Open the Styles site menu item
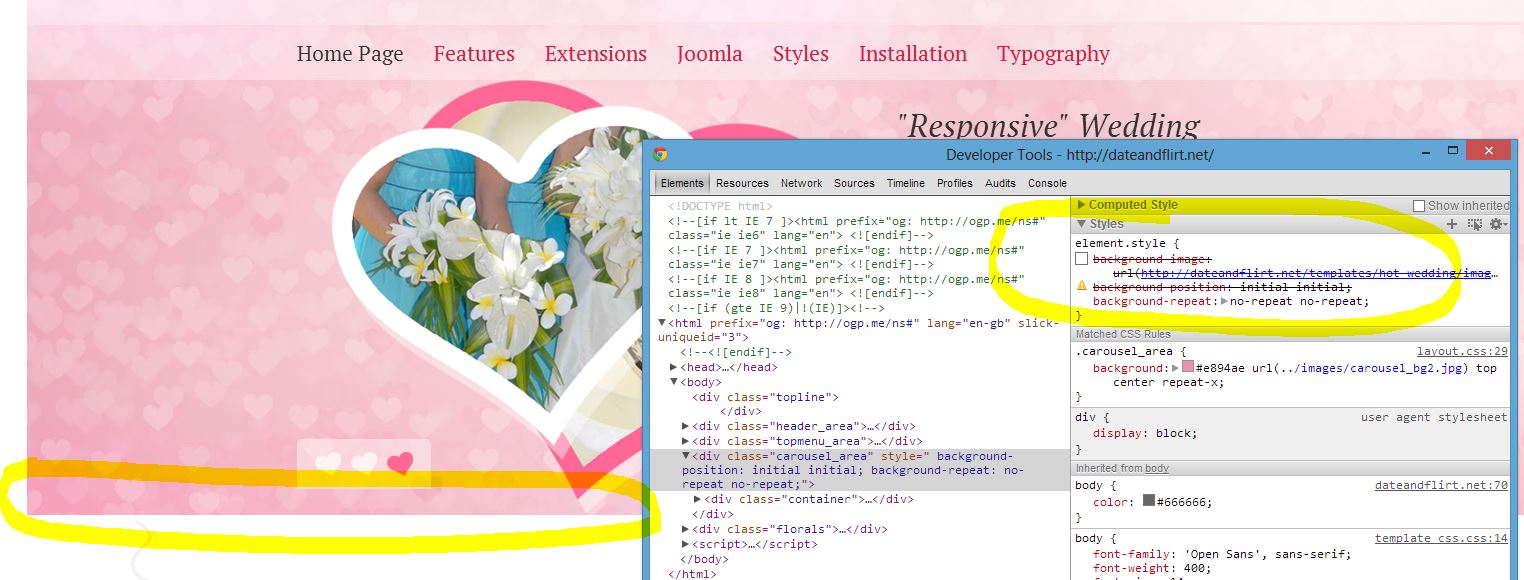Viewport: 1524px width, 580px height. click(x=801, y=54)
